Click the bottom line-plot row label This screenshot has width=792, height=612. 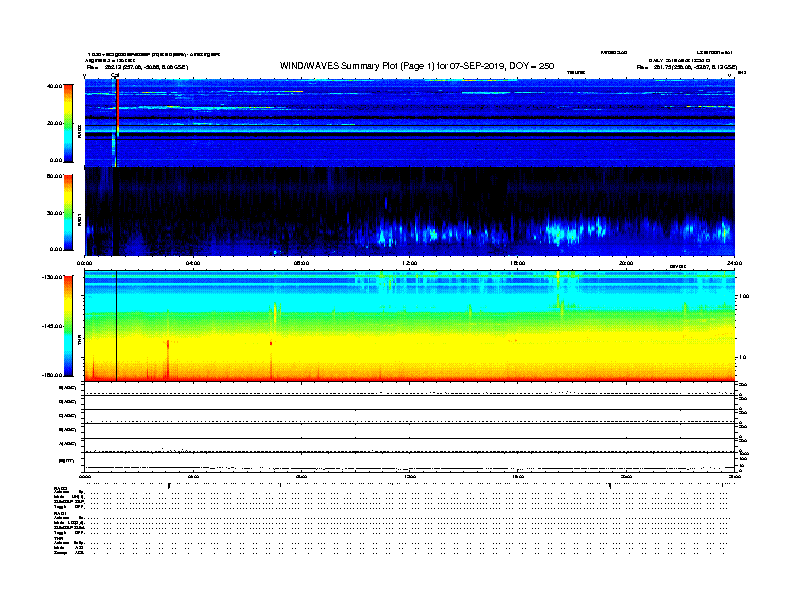[67, 461]
